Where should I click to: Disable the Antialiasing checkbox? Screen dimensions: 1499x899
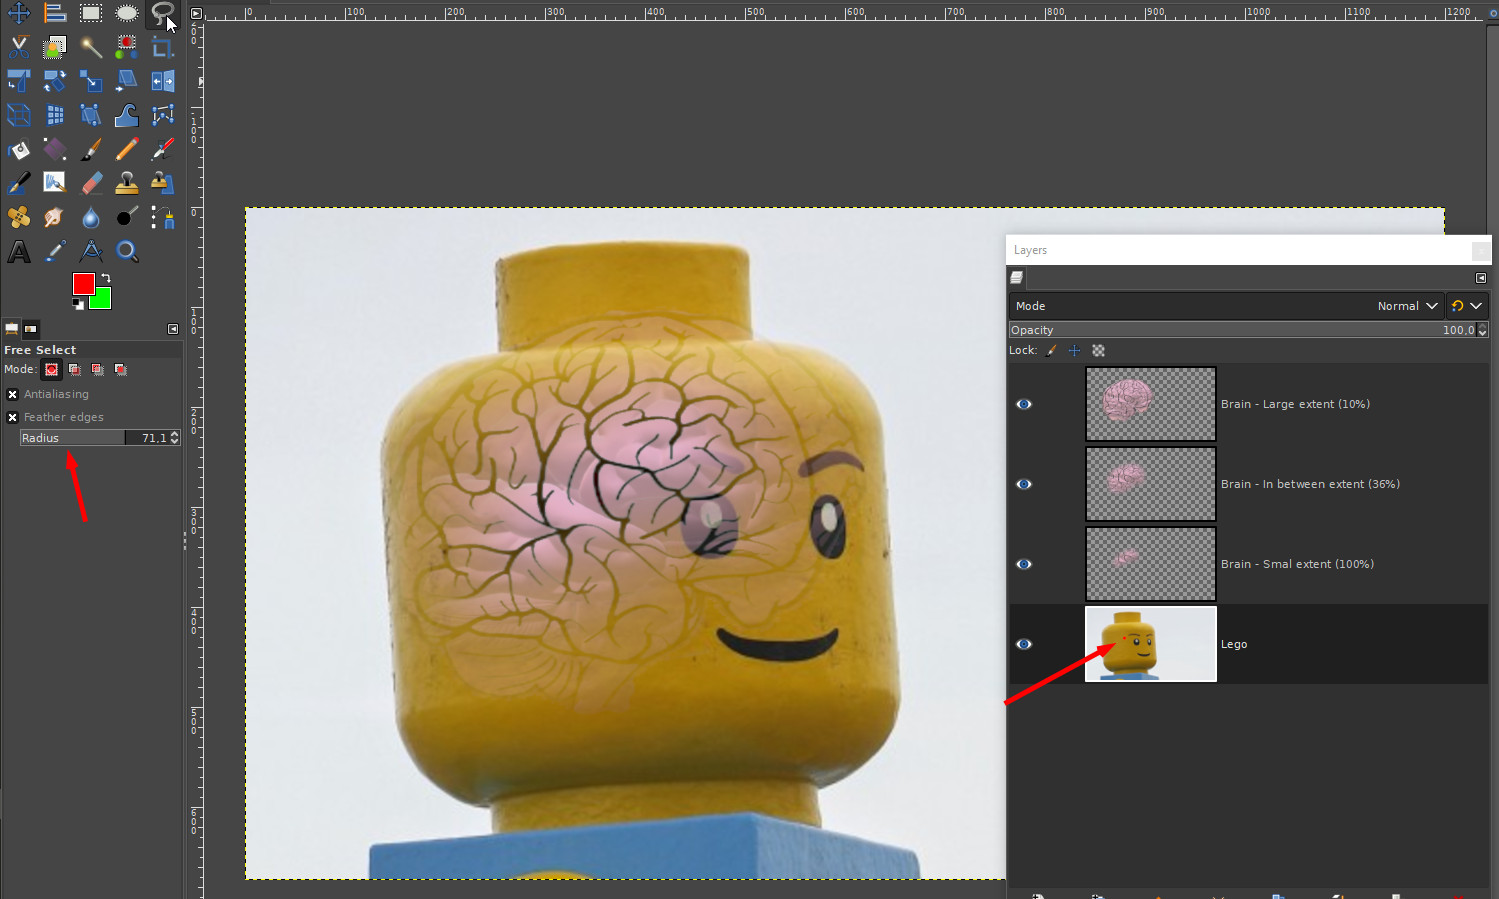click(13, 394)
